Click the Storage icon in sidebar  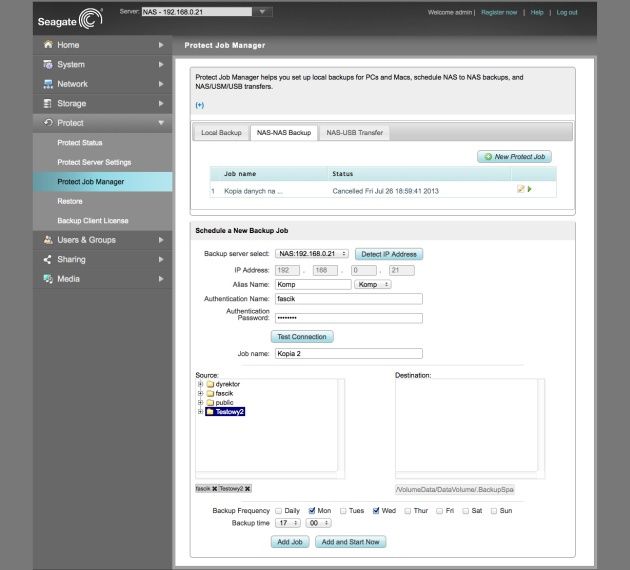[x=47, y=103]
